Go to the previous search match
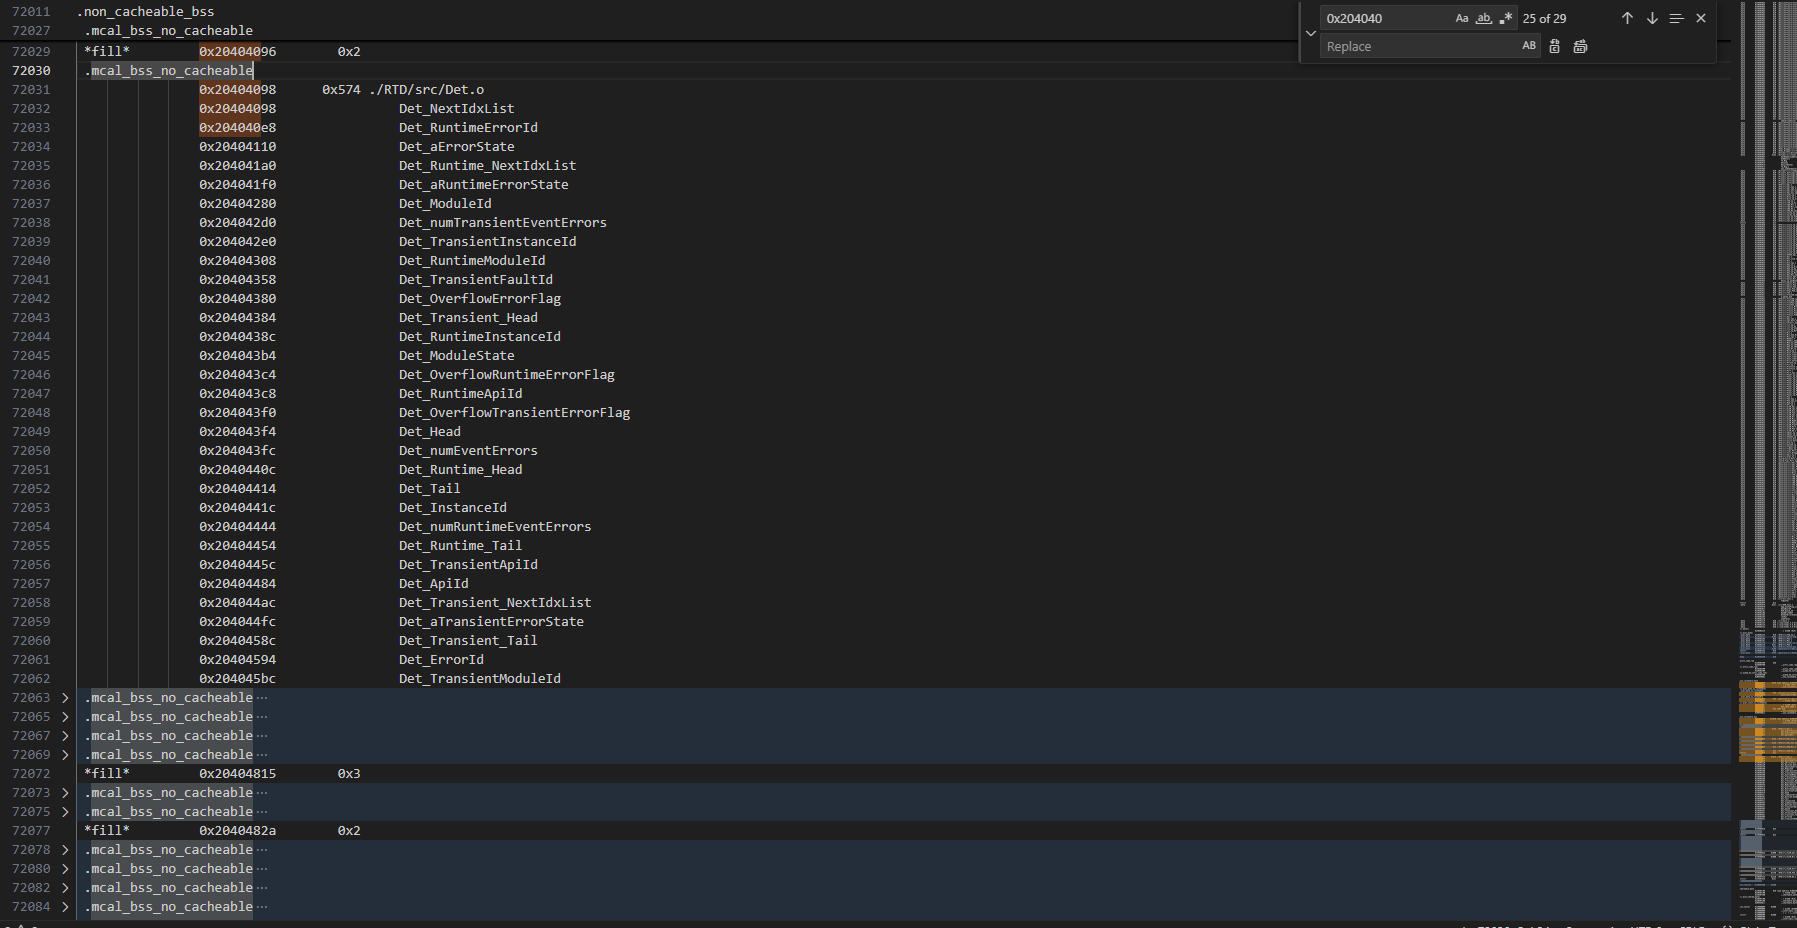The width and height of the screenshot is (1797, 928). coord(1627,18)
